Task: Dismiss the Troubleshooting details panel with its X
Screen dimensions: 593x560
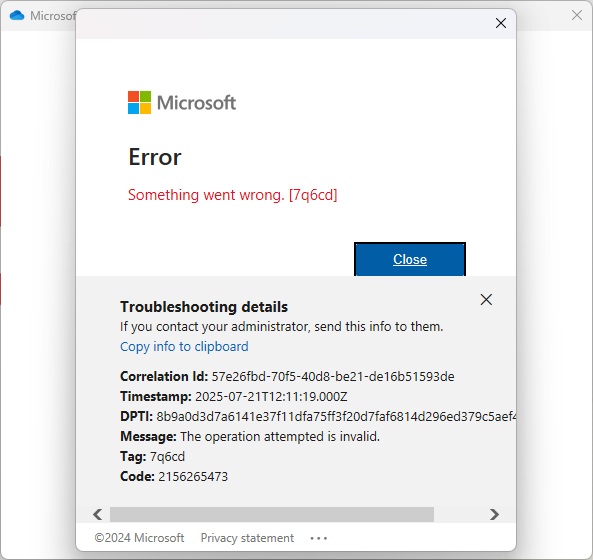Action: [486, 299]
